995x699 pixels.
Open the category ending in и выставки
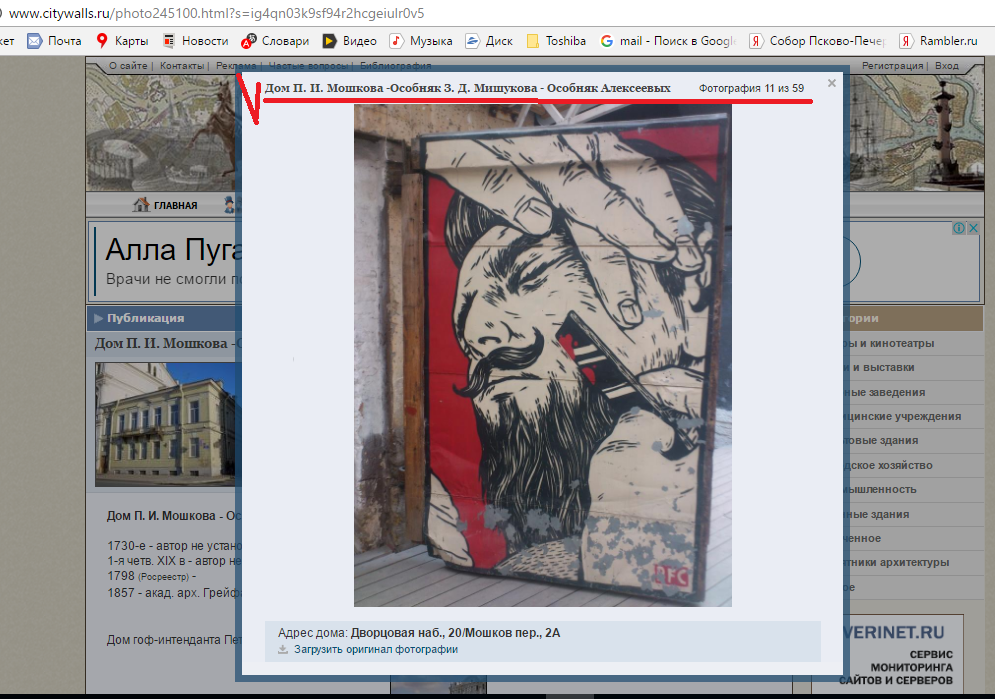tap(879, 367)
